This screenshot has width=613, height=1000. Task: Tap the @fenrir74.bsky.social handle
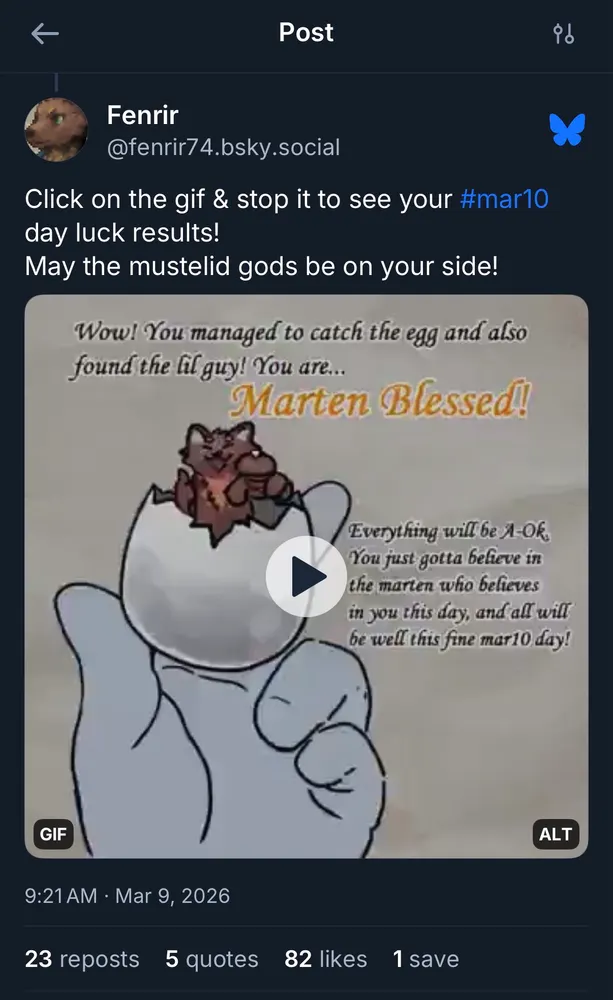[223, 147]
